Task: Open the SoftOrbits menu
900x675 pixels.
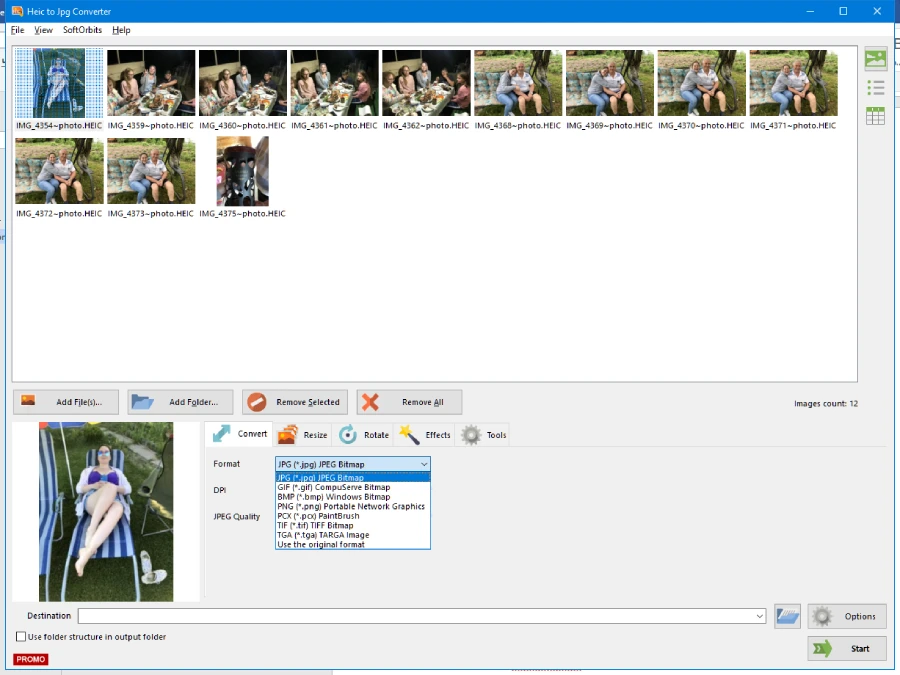Action: pyautogui.click(x=82, y=30)
